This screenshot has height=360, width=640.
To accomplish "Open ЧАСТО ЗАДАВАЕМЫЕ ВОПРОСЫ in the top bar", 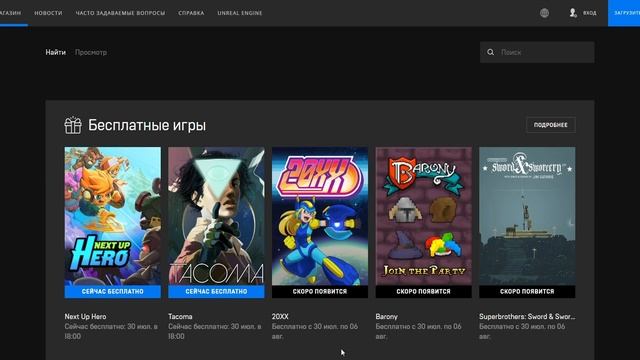I will 120,13.
